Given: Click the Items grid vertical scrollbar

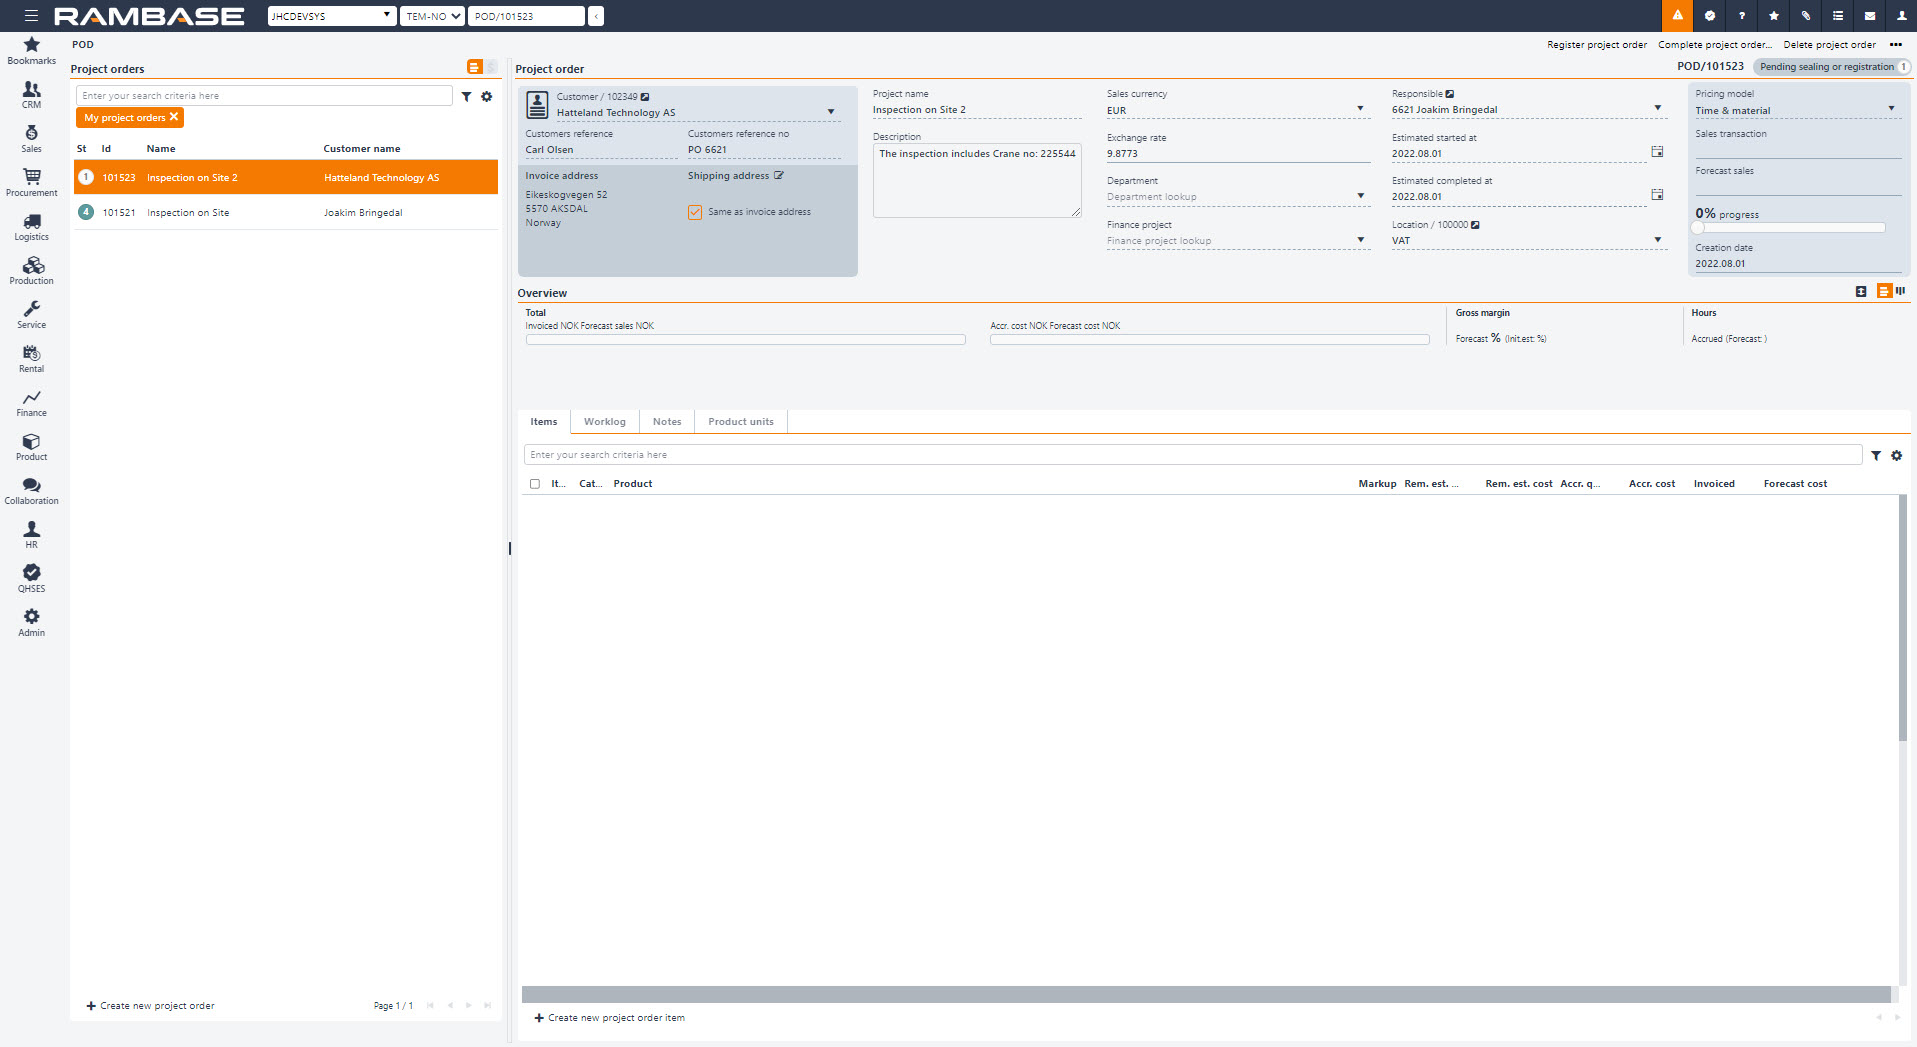Looking at the screenshot, I should pyautogui.click(x=1903, y=618).
